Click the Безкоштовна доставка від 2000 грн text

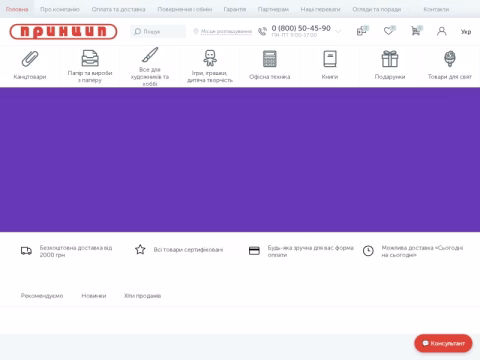tap(76, 251)
